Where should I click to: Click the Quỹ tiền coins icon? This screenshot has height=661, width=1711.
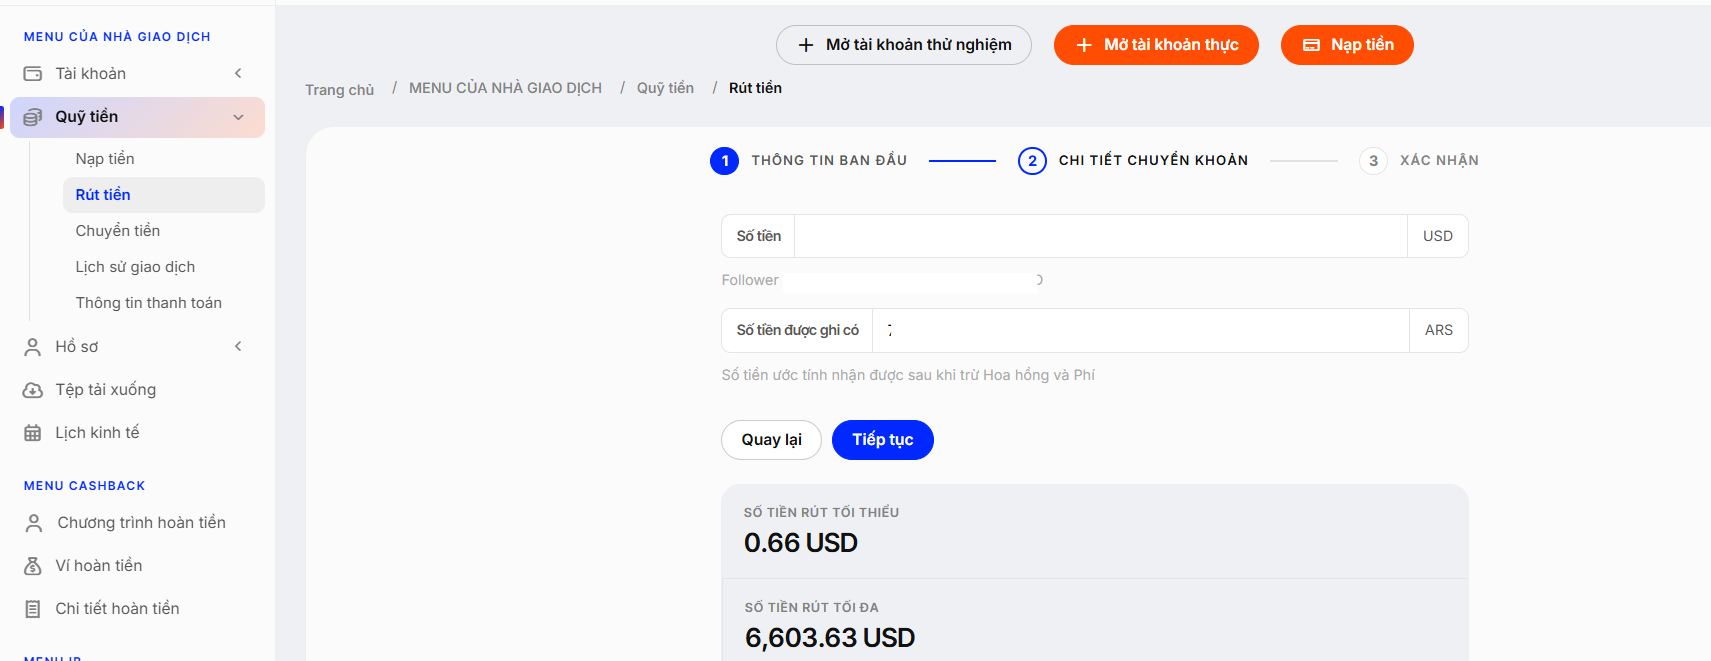click(33, 117)
